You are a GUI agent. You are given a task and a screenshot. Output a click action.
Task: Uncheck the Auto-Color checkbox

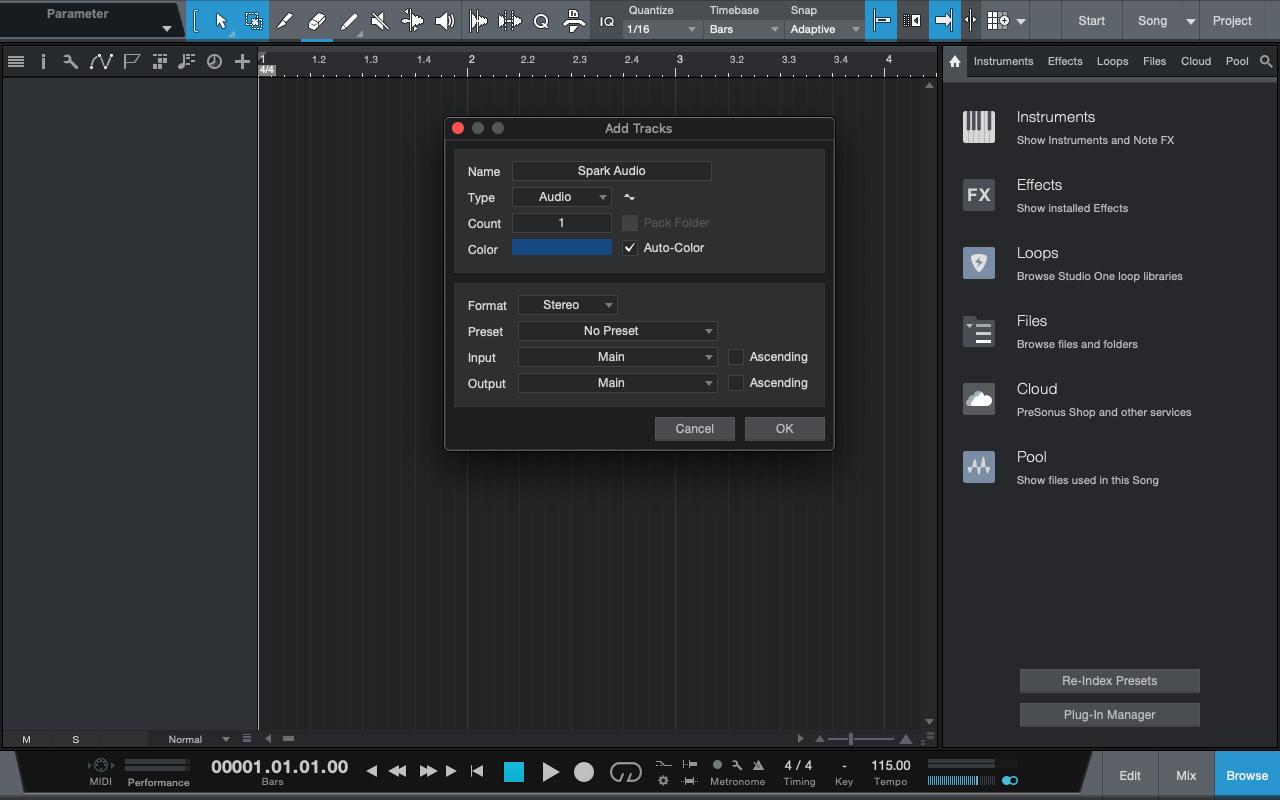click(630, 248)
